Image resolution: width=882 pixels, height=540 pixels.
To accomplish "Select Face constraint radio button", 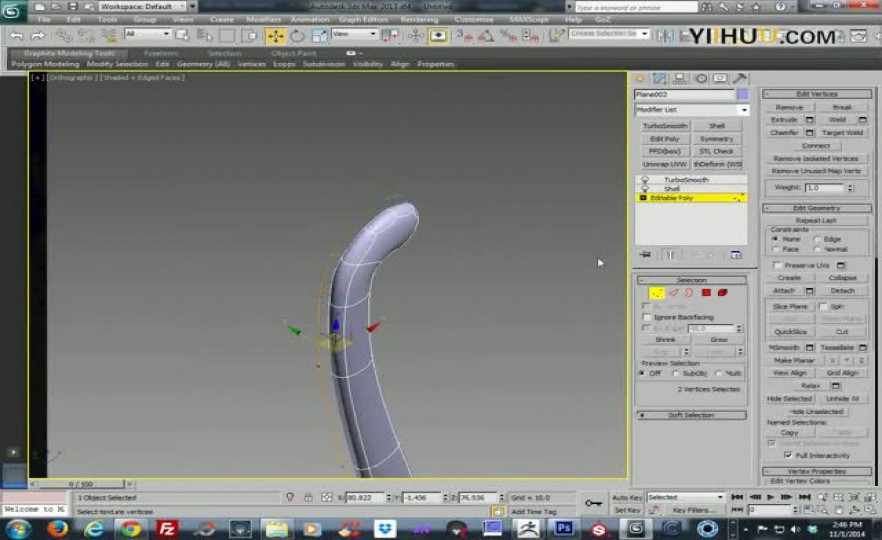I will coord(776,249).
